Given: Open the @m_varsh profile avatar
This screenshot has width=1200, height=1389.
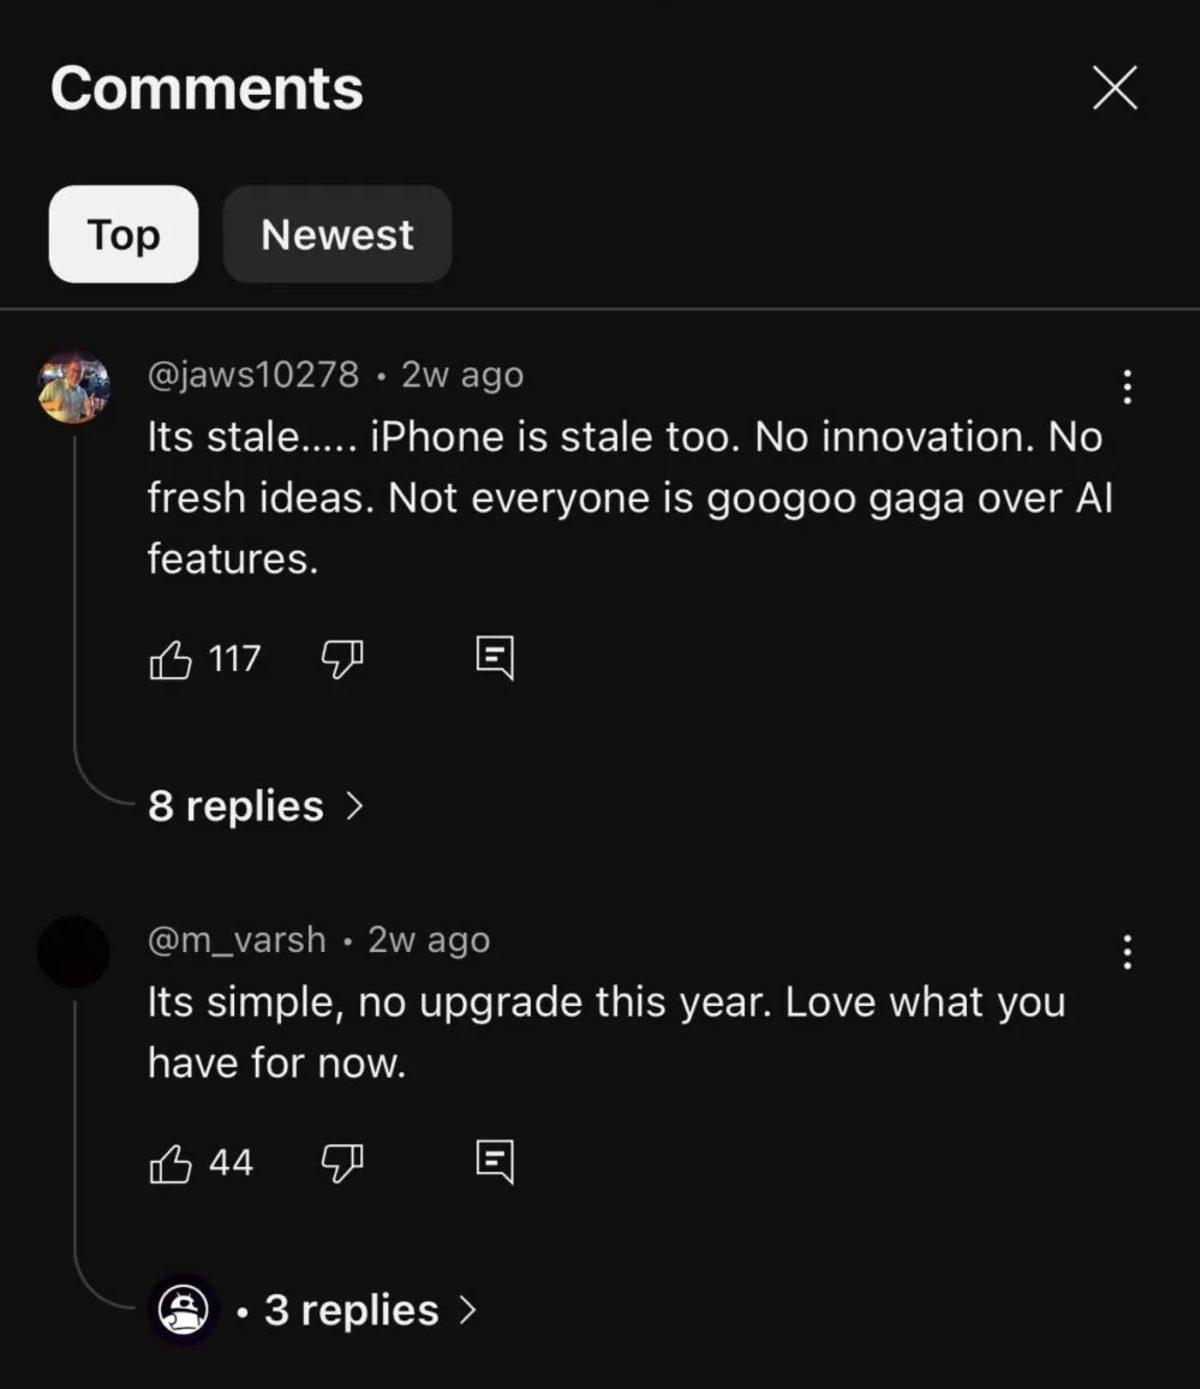Looking at the screenshot, I should 73,952.
